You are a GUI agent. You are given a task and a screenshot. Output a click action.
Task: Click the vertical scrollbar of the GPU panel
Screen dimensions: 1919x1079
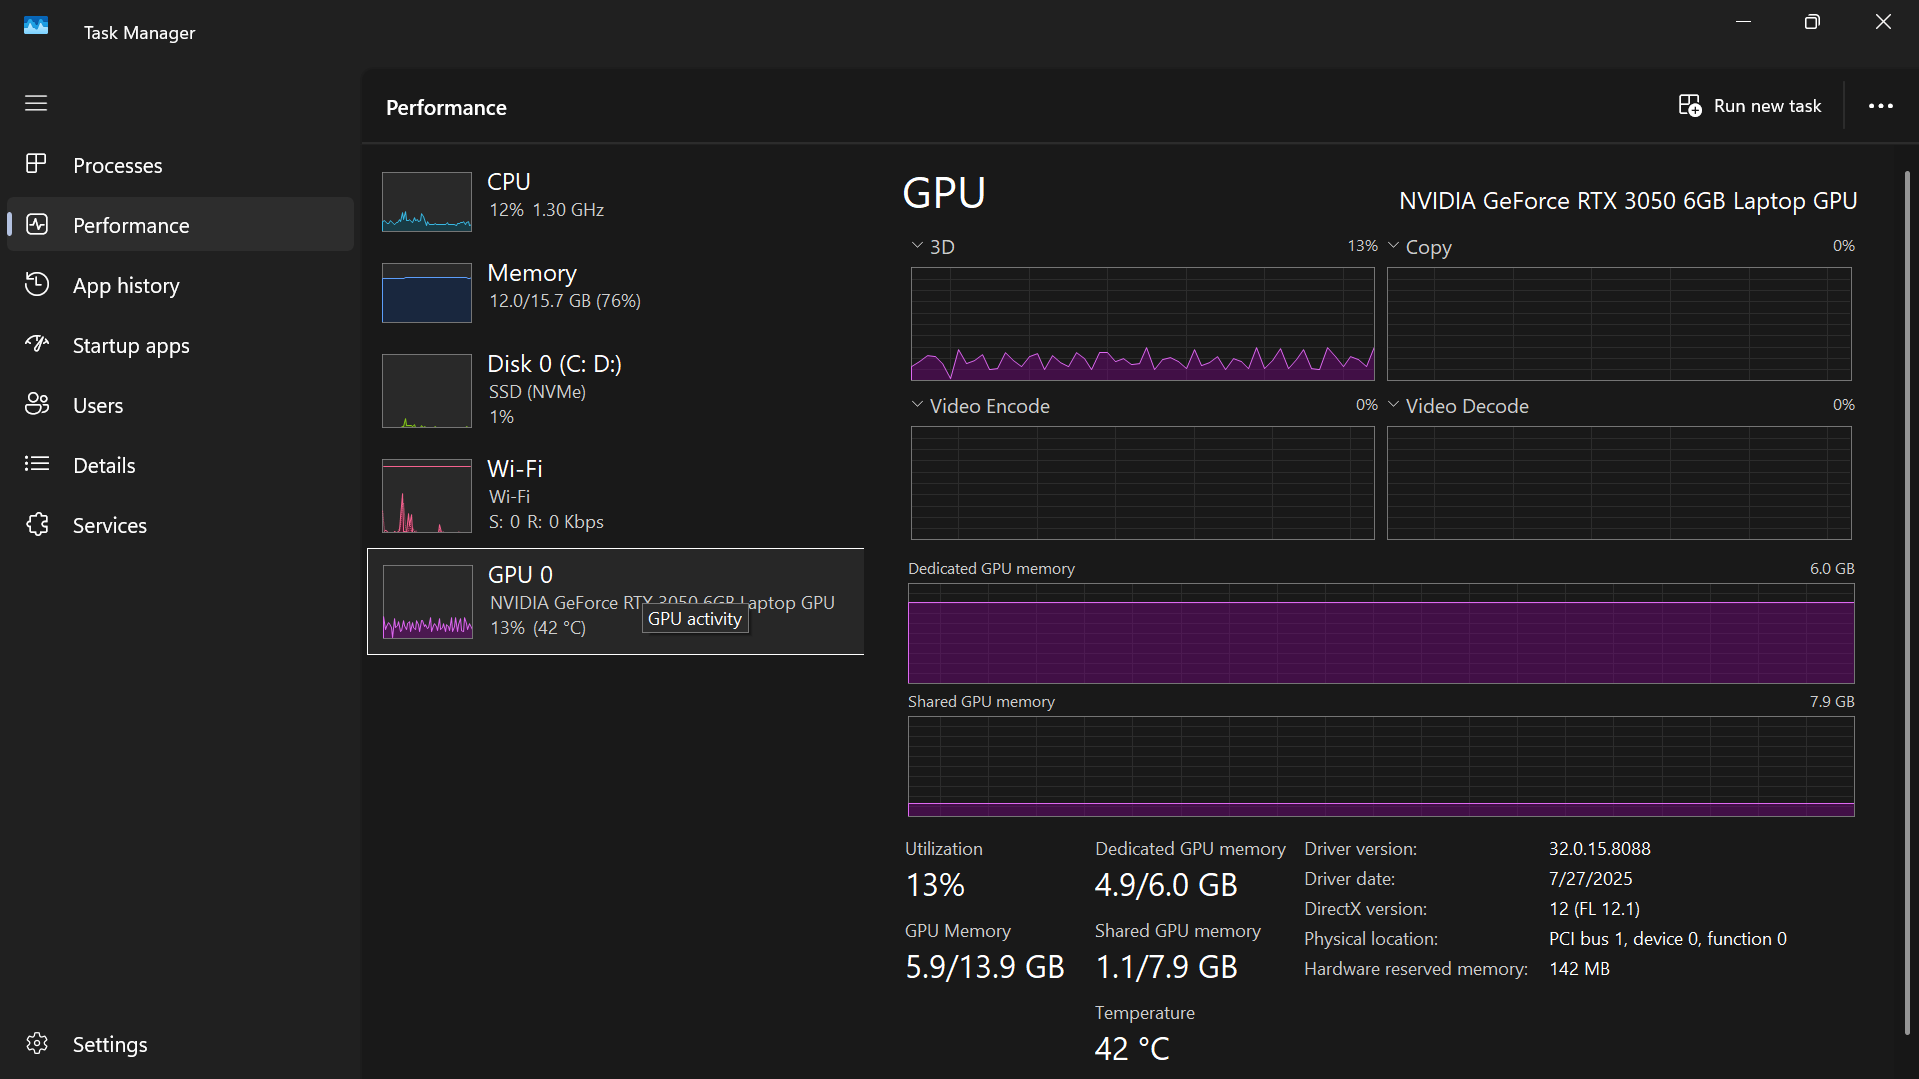(1907, 603)
